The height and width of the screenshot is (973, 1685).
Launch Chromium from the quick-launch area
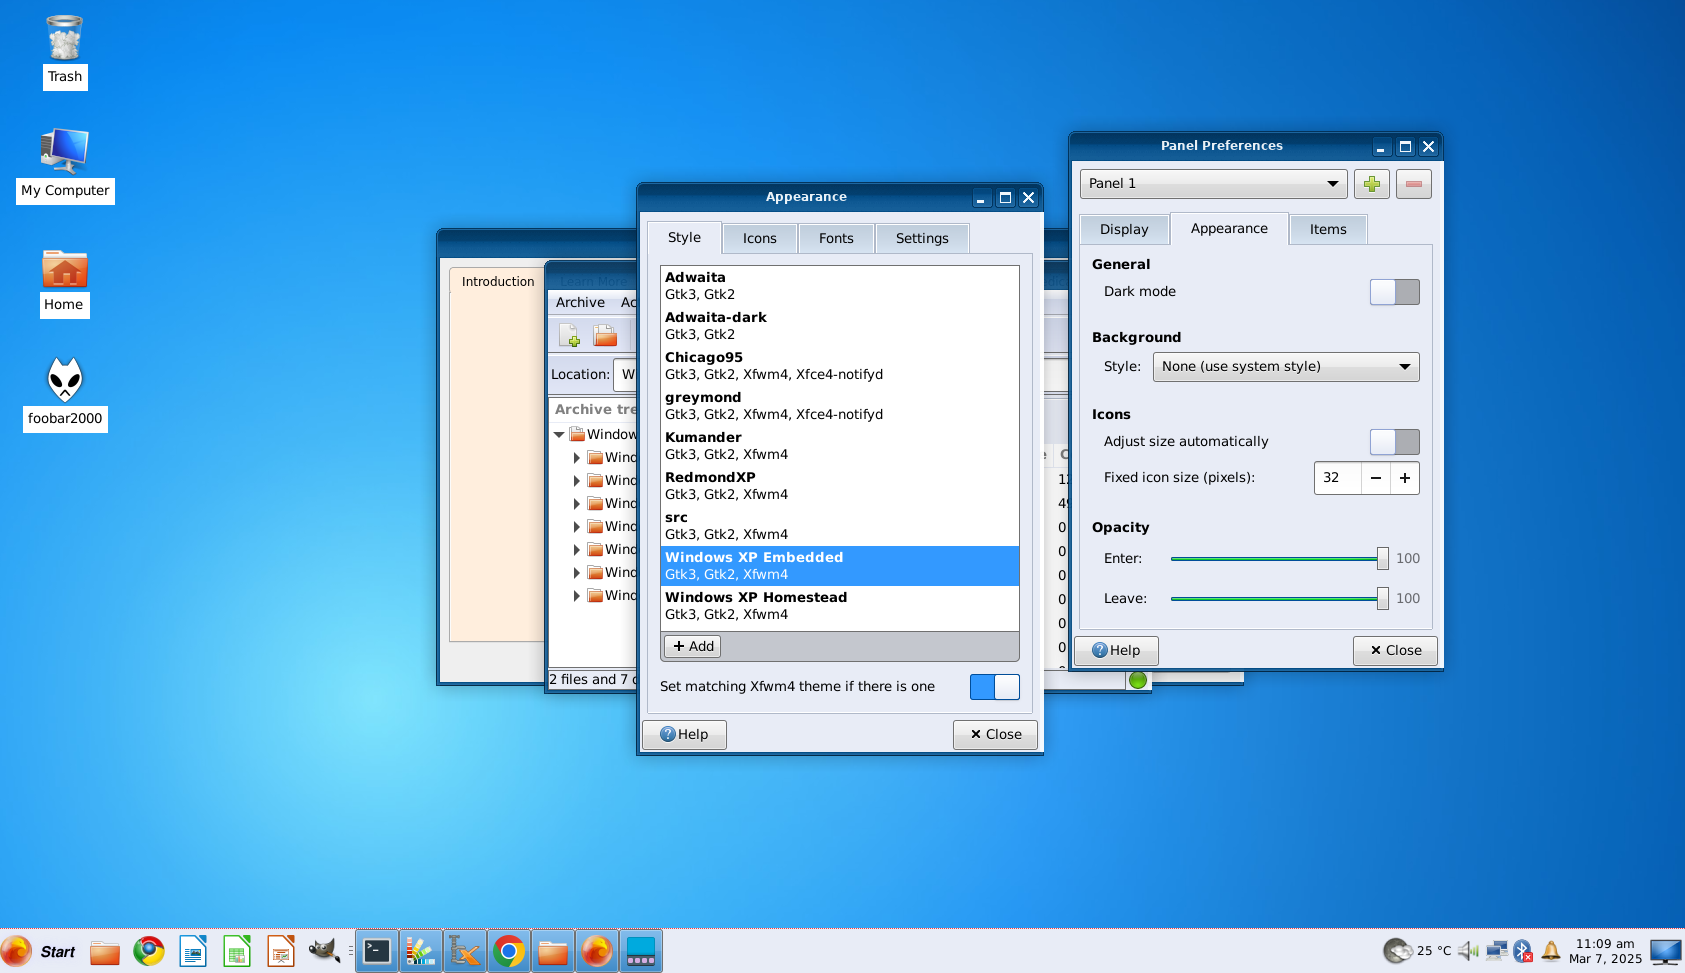[149, 951]
